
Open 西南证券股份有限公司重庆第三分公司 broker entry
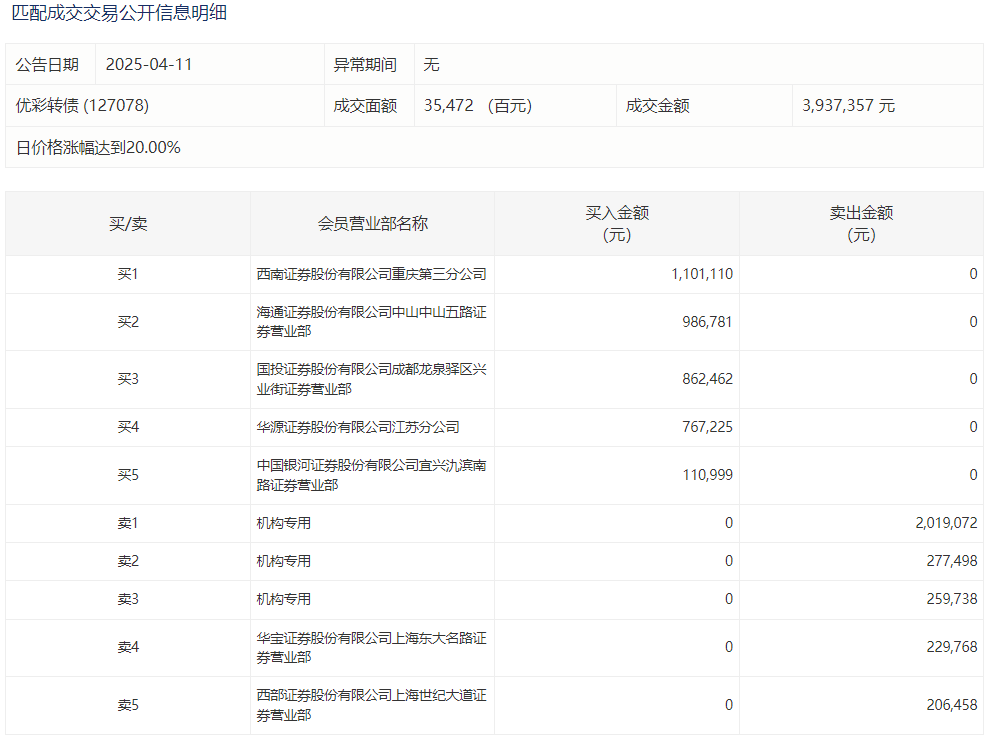(x=371, y=274)
